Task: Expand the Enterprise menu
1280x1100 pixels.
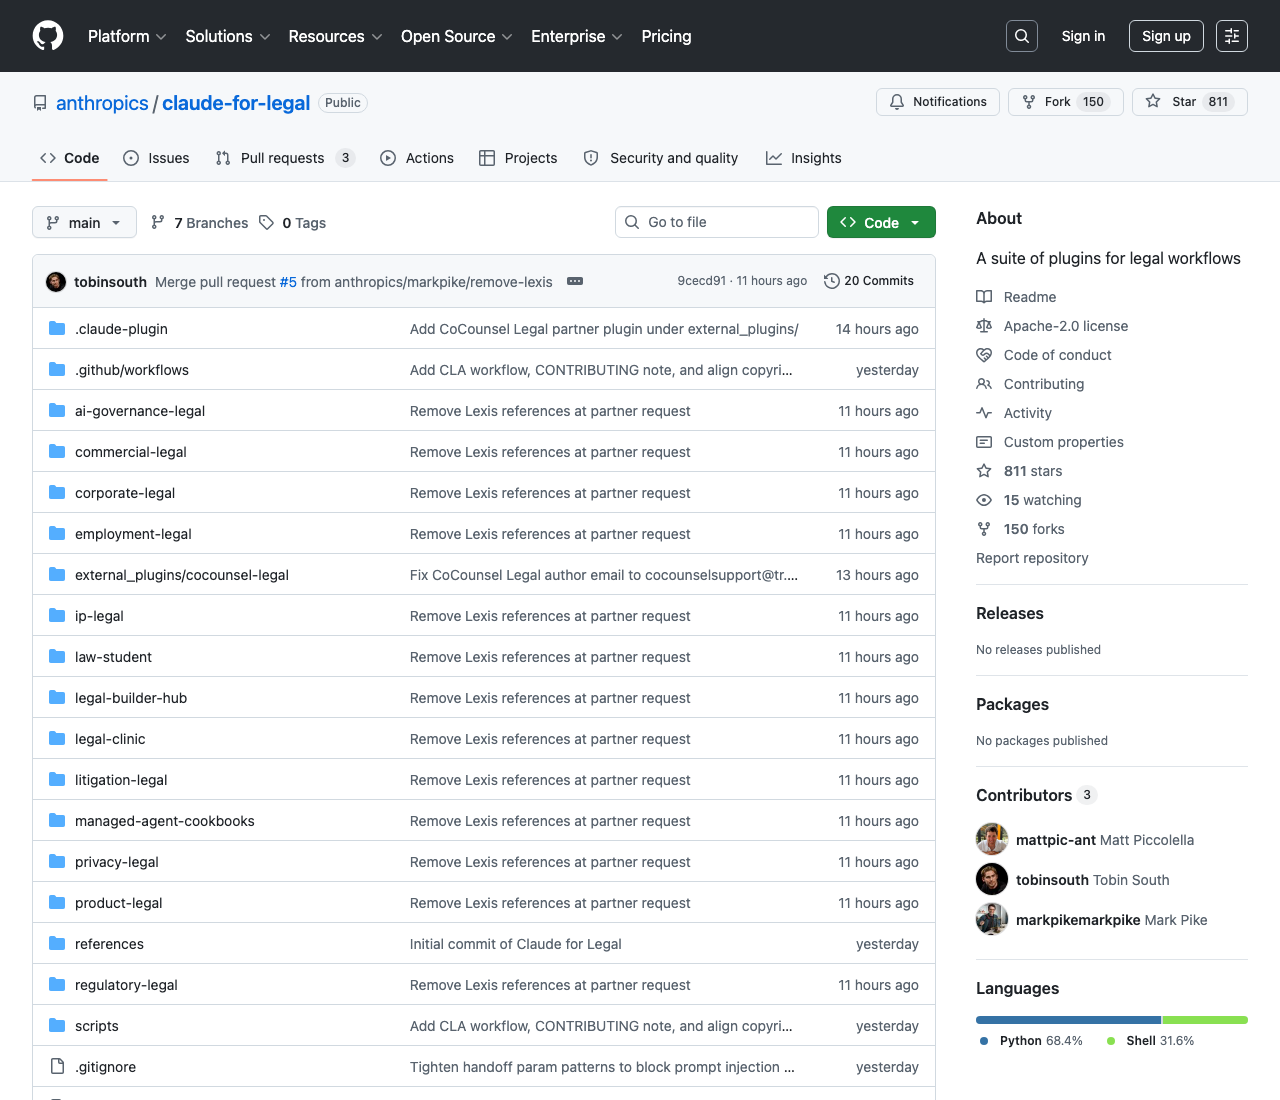Action: [577, 36]
